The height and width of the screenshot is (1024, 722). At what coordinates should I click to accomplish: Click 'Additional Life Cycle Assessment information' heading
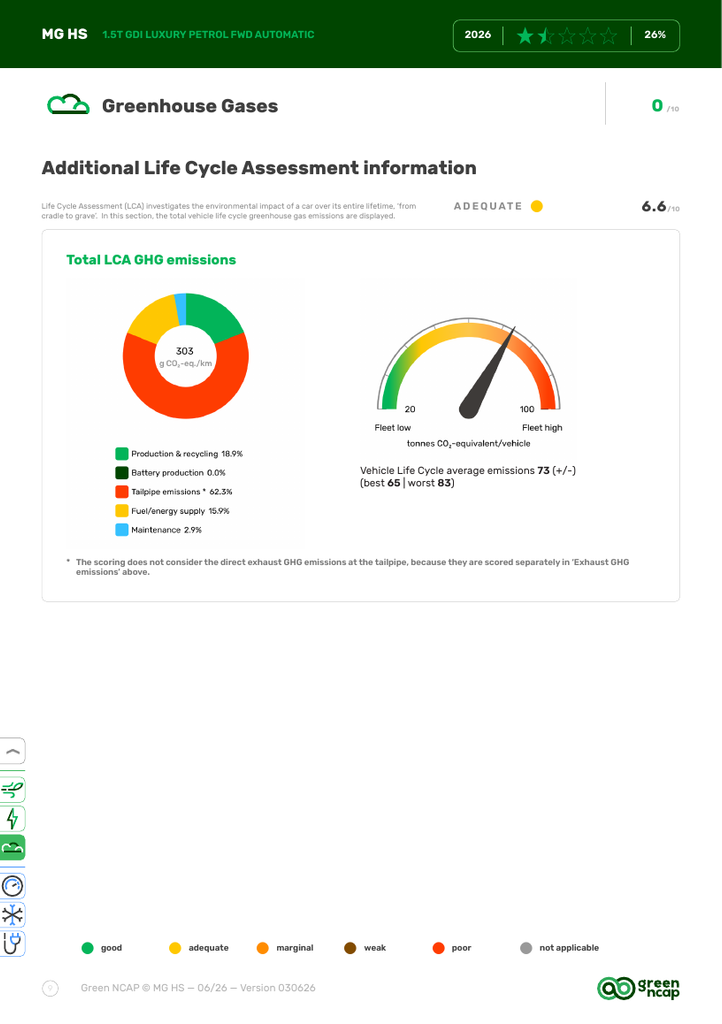coord(259,168)
